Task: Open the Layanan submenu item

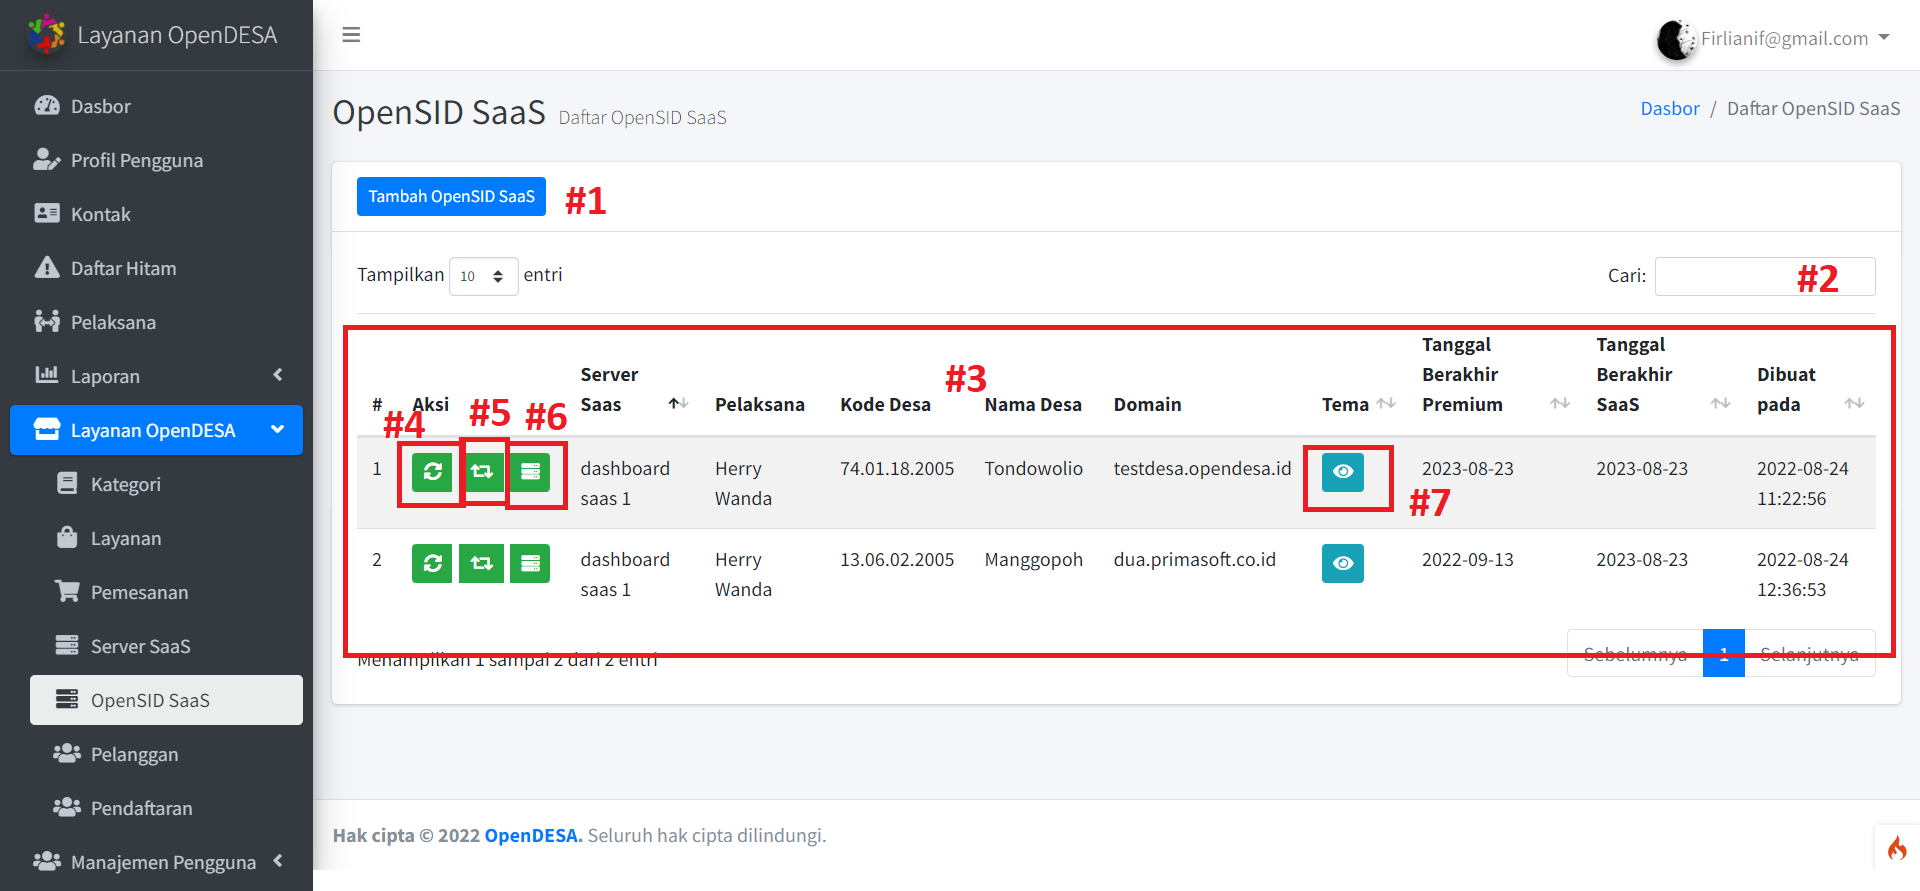Action: (166, 538)
